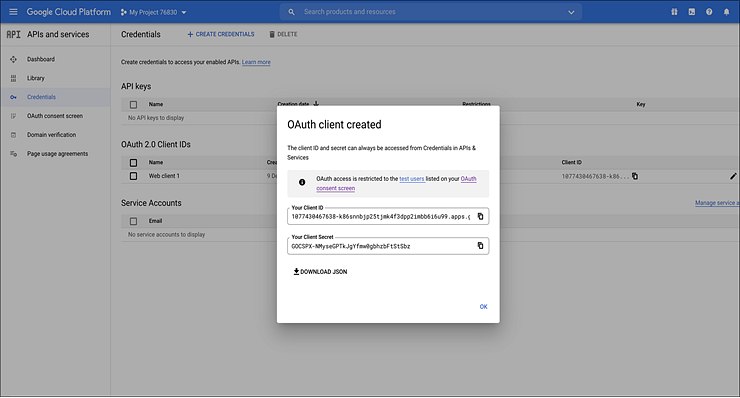The width and height of the screenshot is (740, 398).
Task: Copy the Client Secret value
Action: coord(480,246)
